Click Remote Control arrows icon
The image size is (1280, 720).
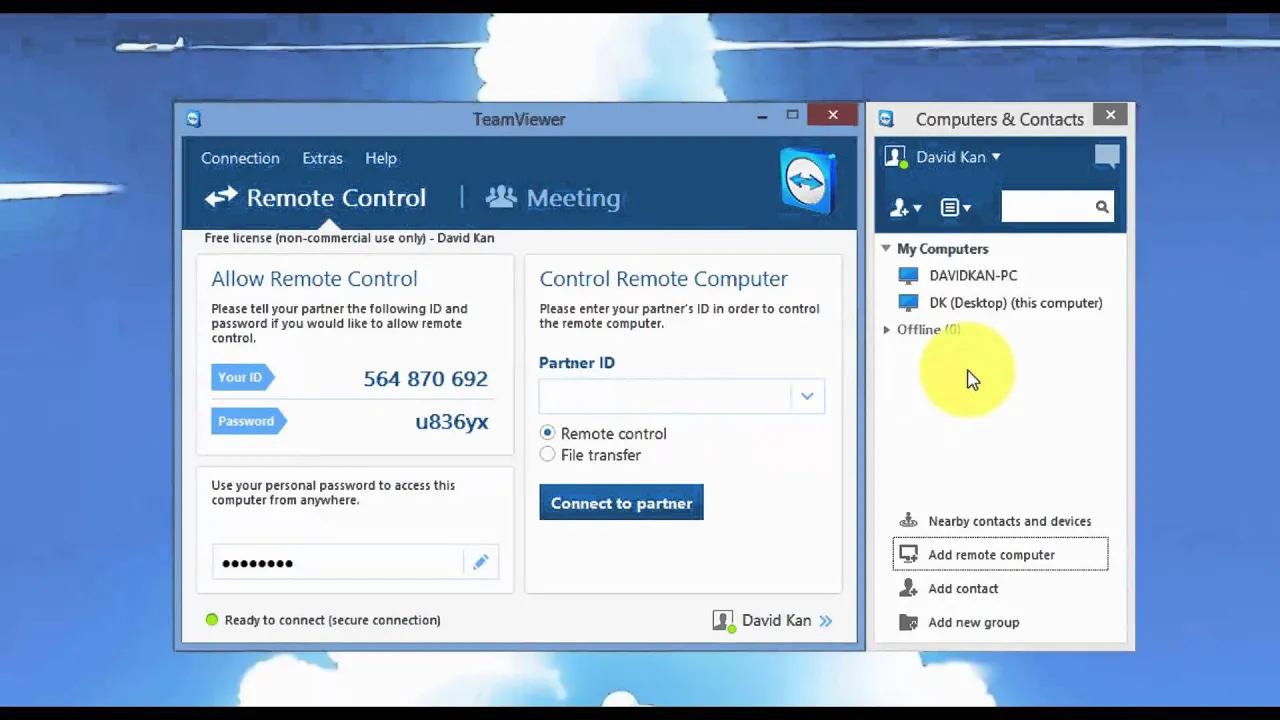(221, 197)
